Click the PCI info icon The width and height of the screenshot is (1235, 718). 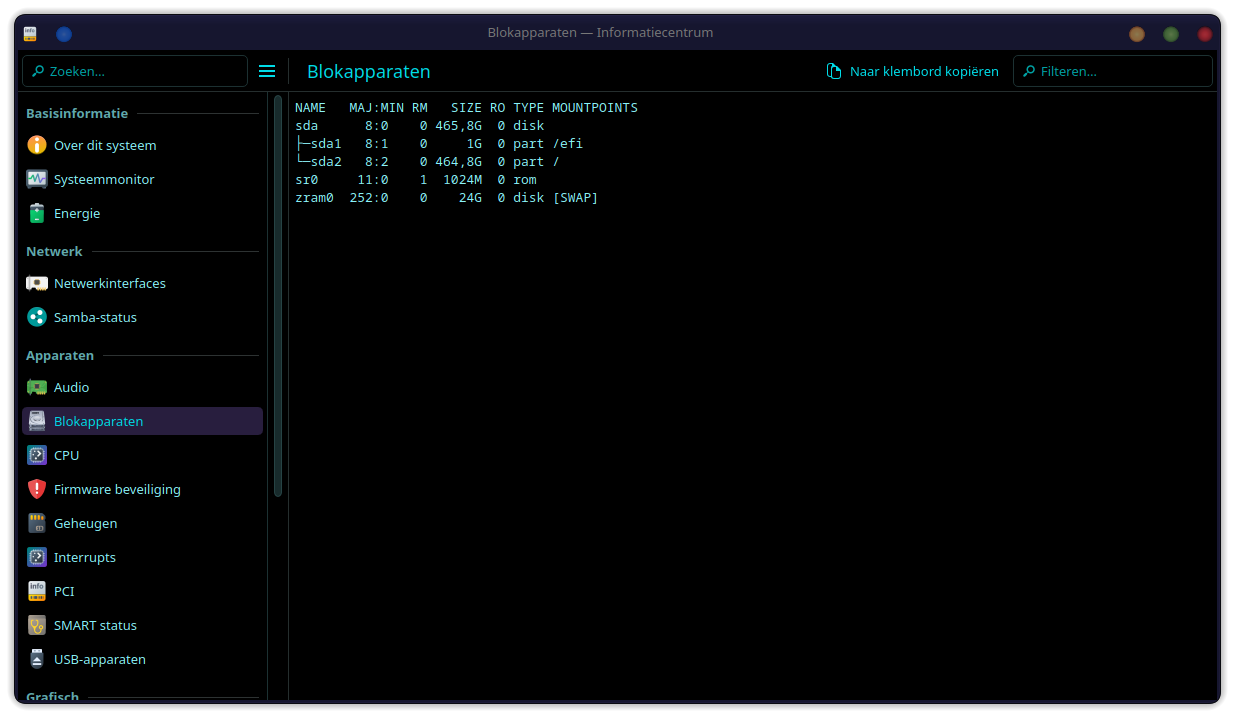(x=37, y=591)
